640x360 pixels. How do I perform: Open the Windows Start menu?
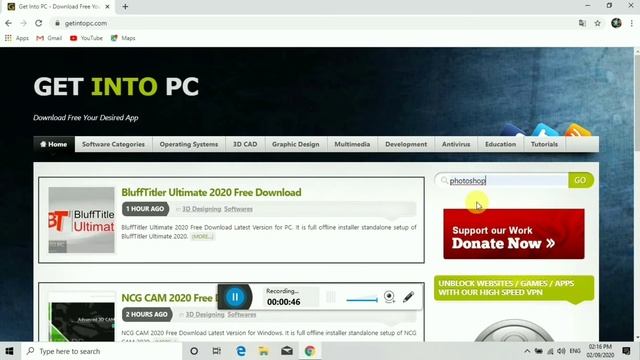tap(9, 351)
